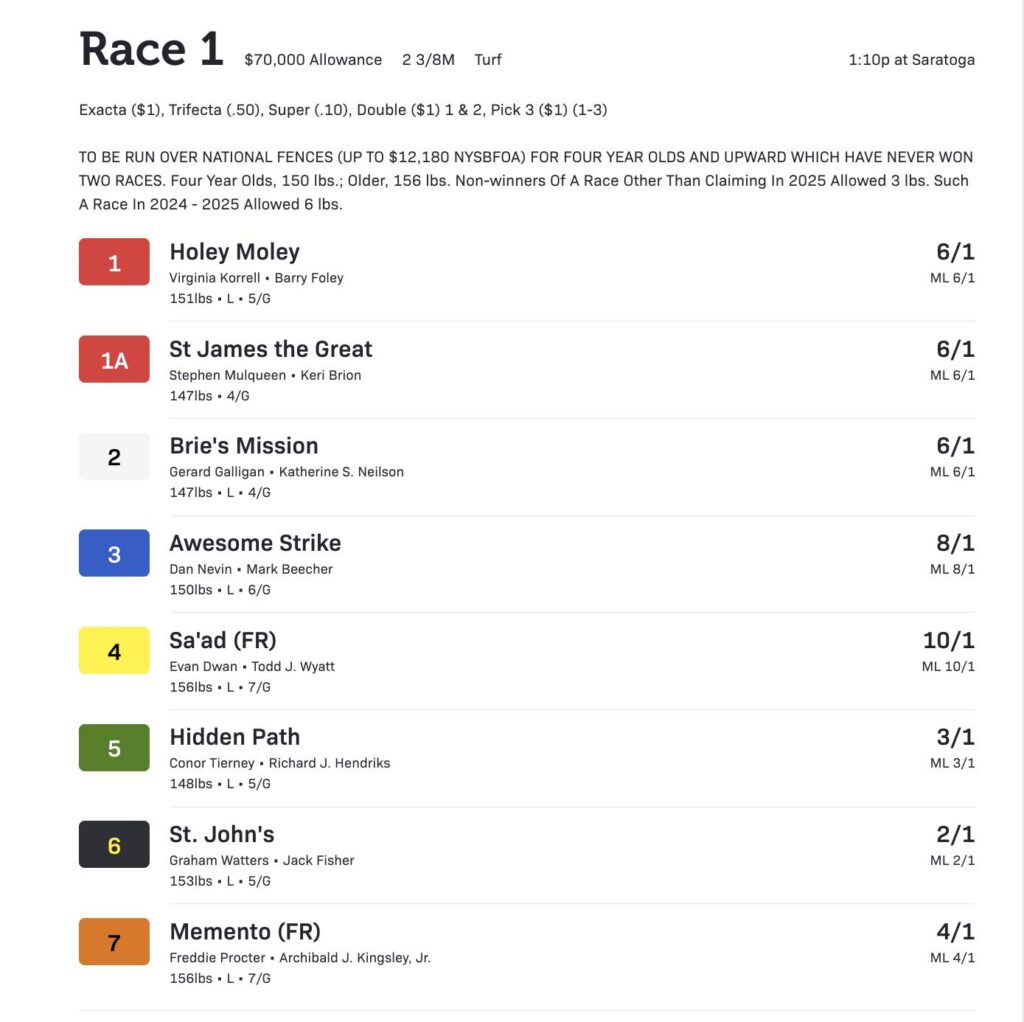The image size is (1024, 1022).
Task: Open St James the Great entry
Action: coord(270,349)
